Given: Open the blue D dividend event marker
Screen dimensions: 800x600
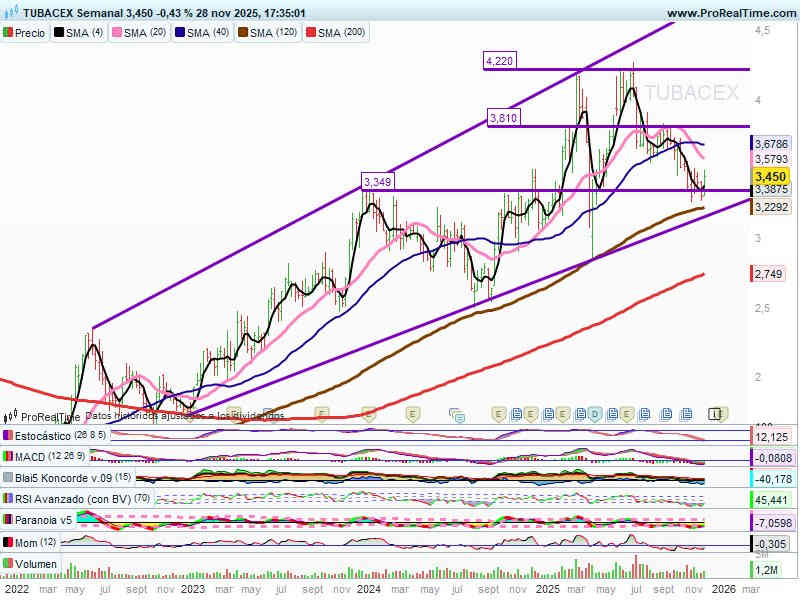Looking at the screenshot, I should [594, 413].
